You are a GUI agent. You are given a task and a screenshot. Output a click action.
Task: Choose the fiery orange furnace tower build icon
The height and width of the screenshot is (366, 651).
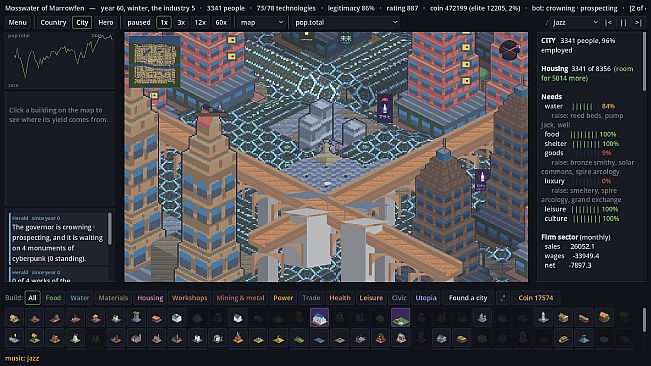point(237,338)
